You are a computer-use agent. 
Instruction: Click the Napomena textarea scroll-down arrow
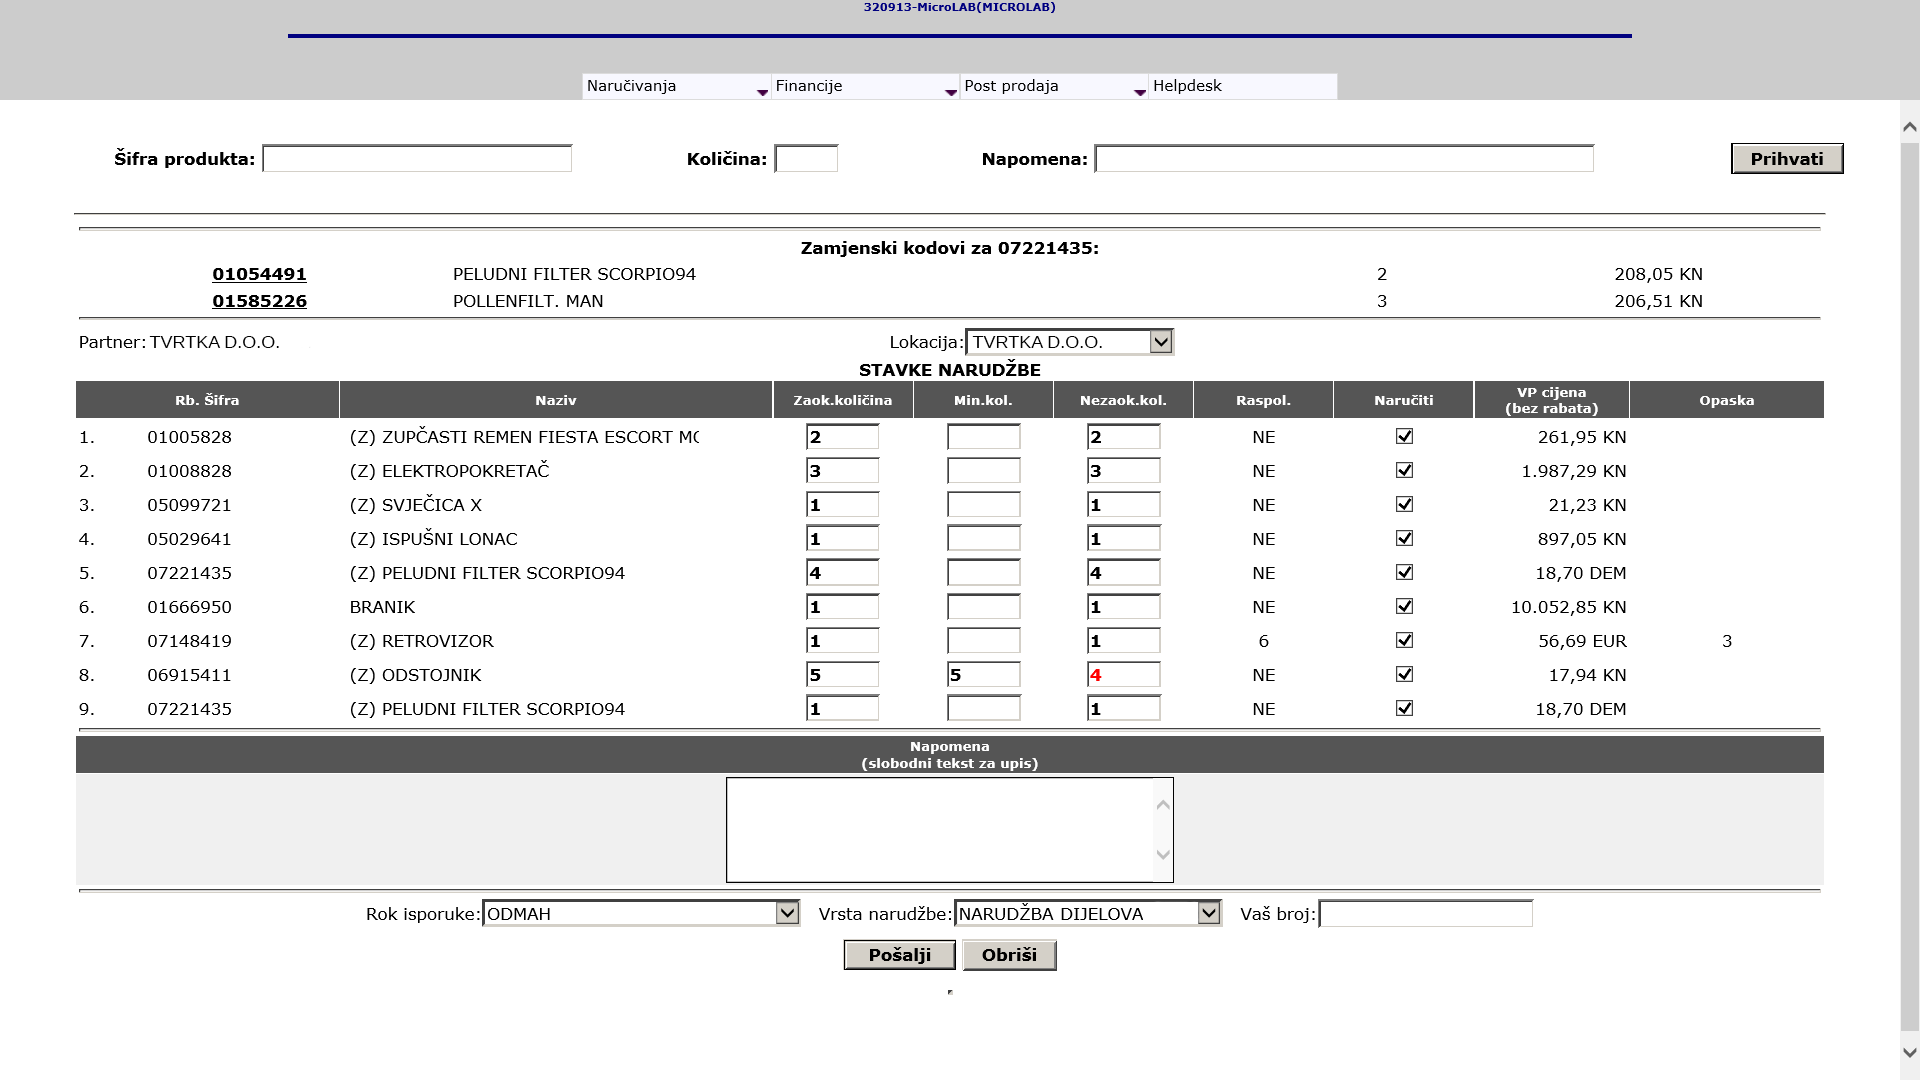point(1162,854)
